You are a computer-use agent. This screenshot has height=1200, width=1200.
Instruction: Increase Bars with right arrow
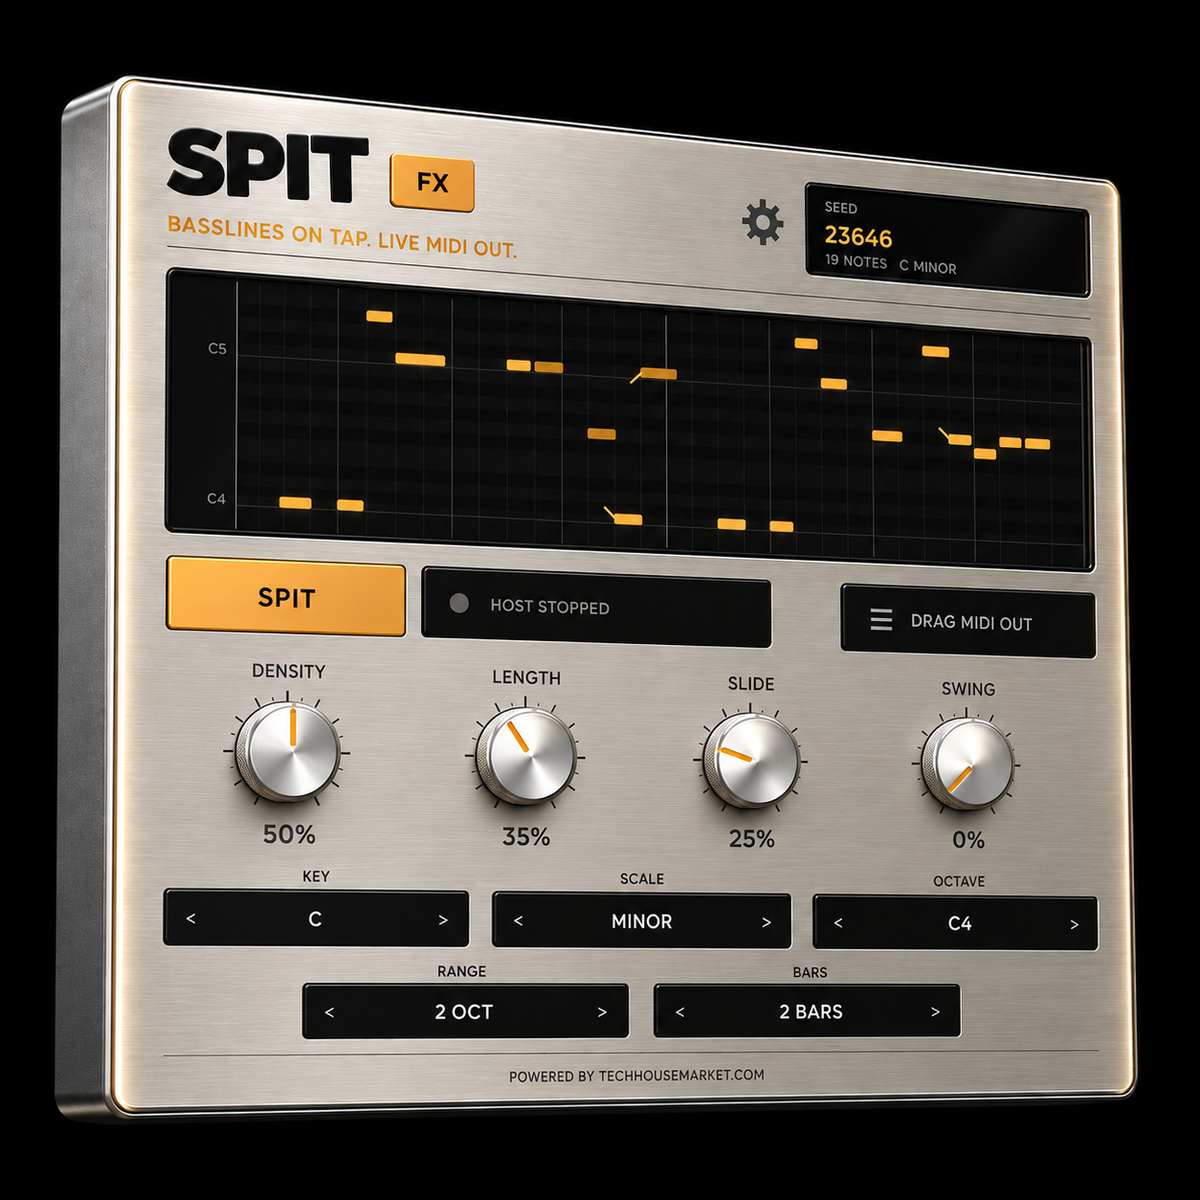936,1012
